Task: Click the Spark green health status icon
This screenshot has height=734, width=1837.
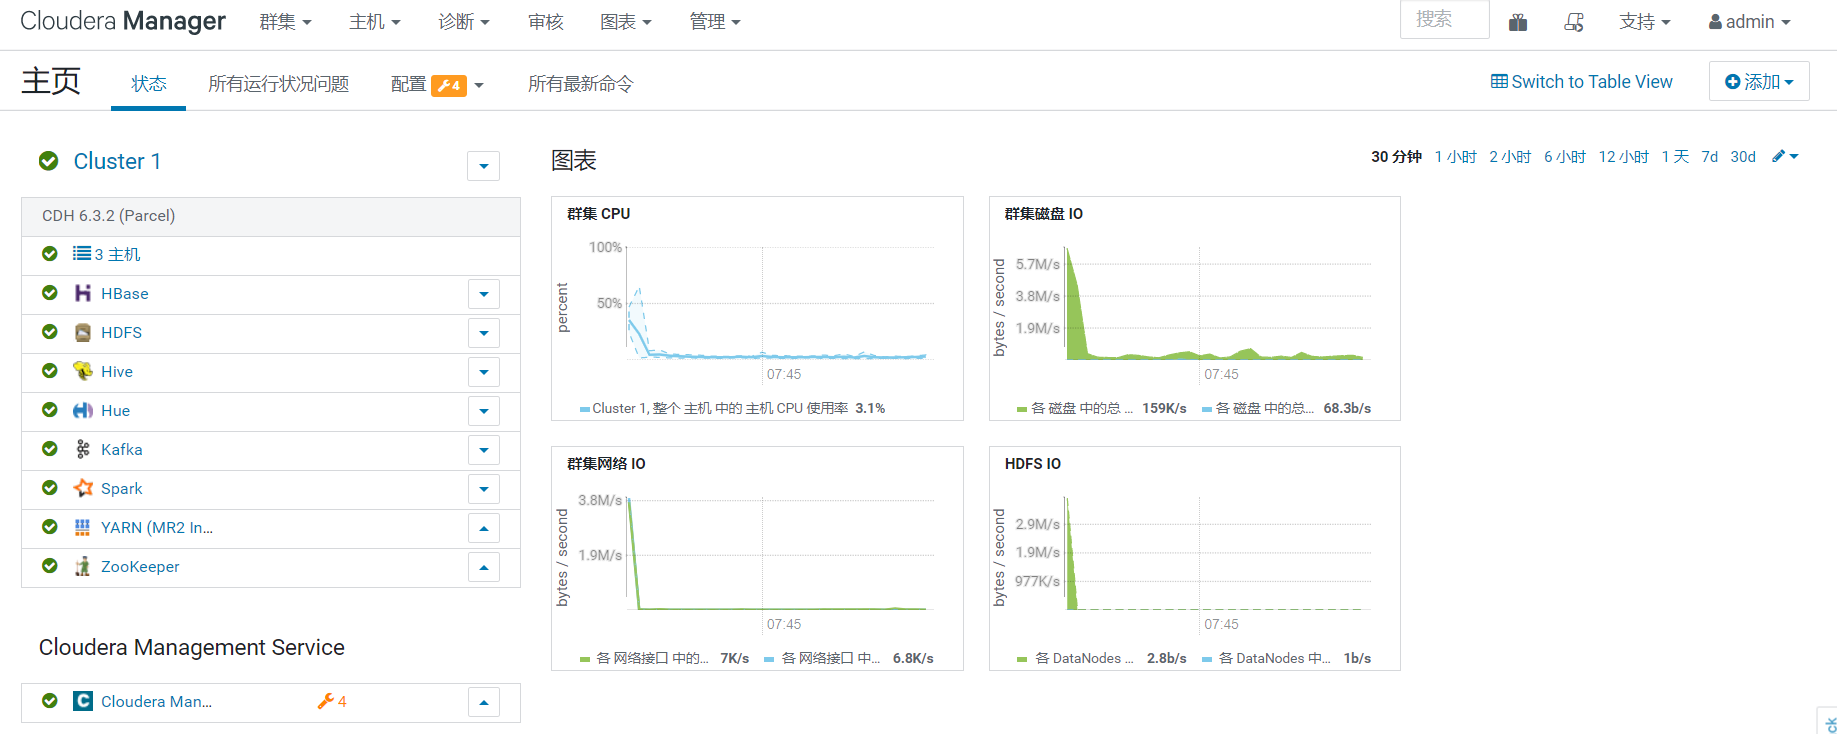Action: pos(50,488)
